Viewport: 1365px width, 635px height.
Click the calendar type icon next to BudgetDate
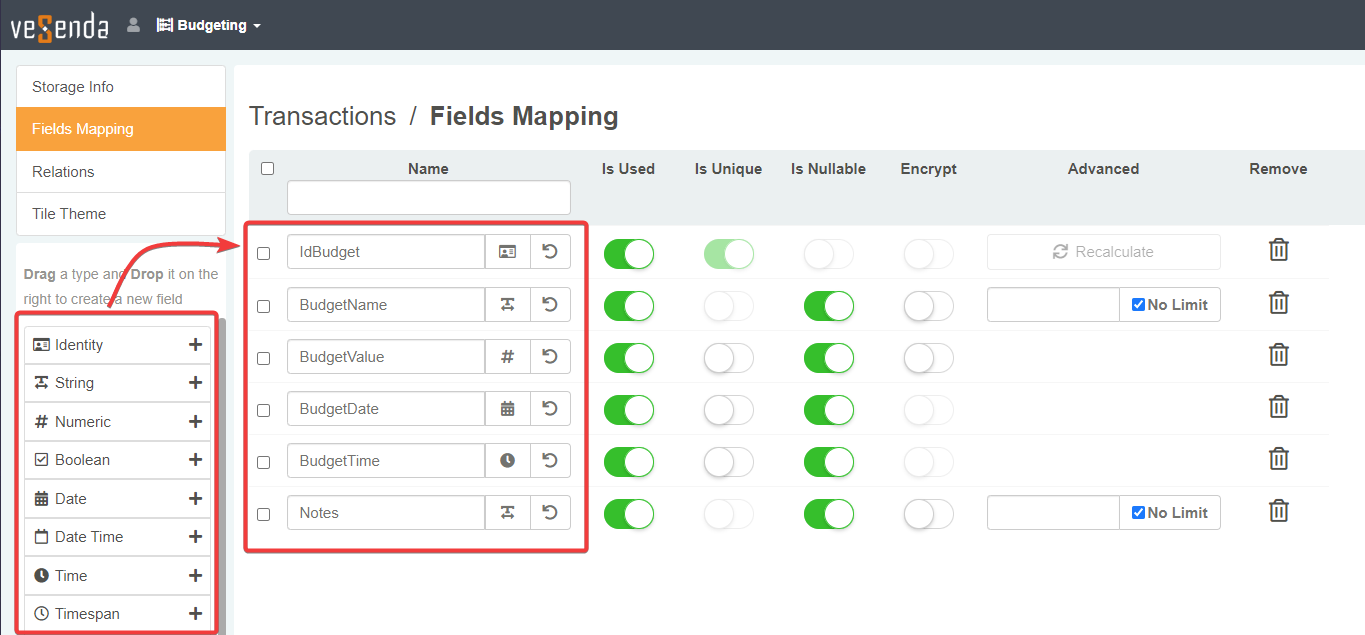click(507, 409)
